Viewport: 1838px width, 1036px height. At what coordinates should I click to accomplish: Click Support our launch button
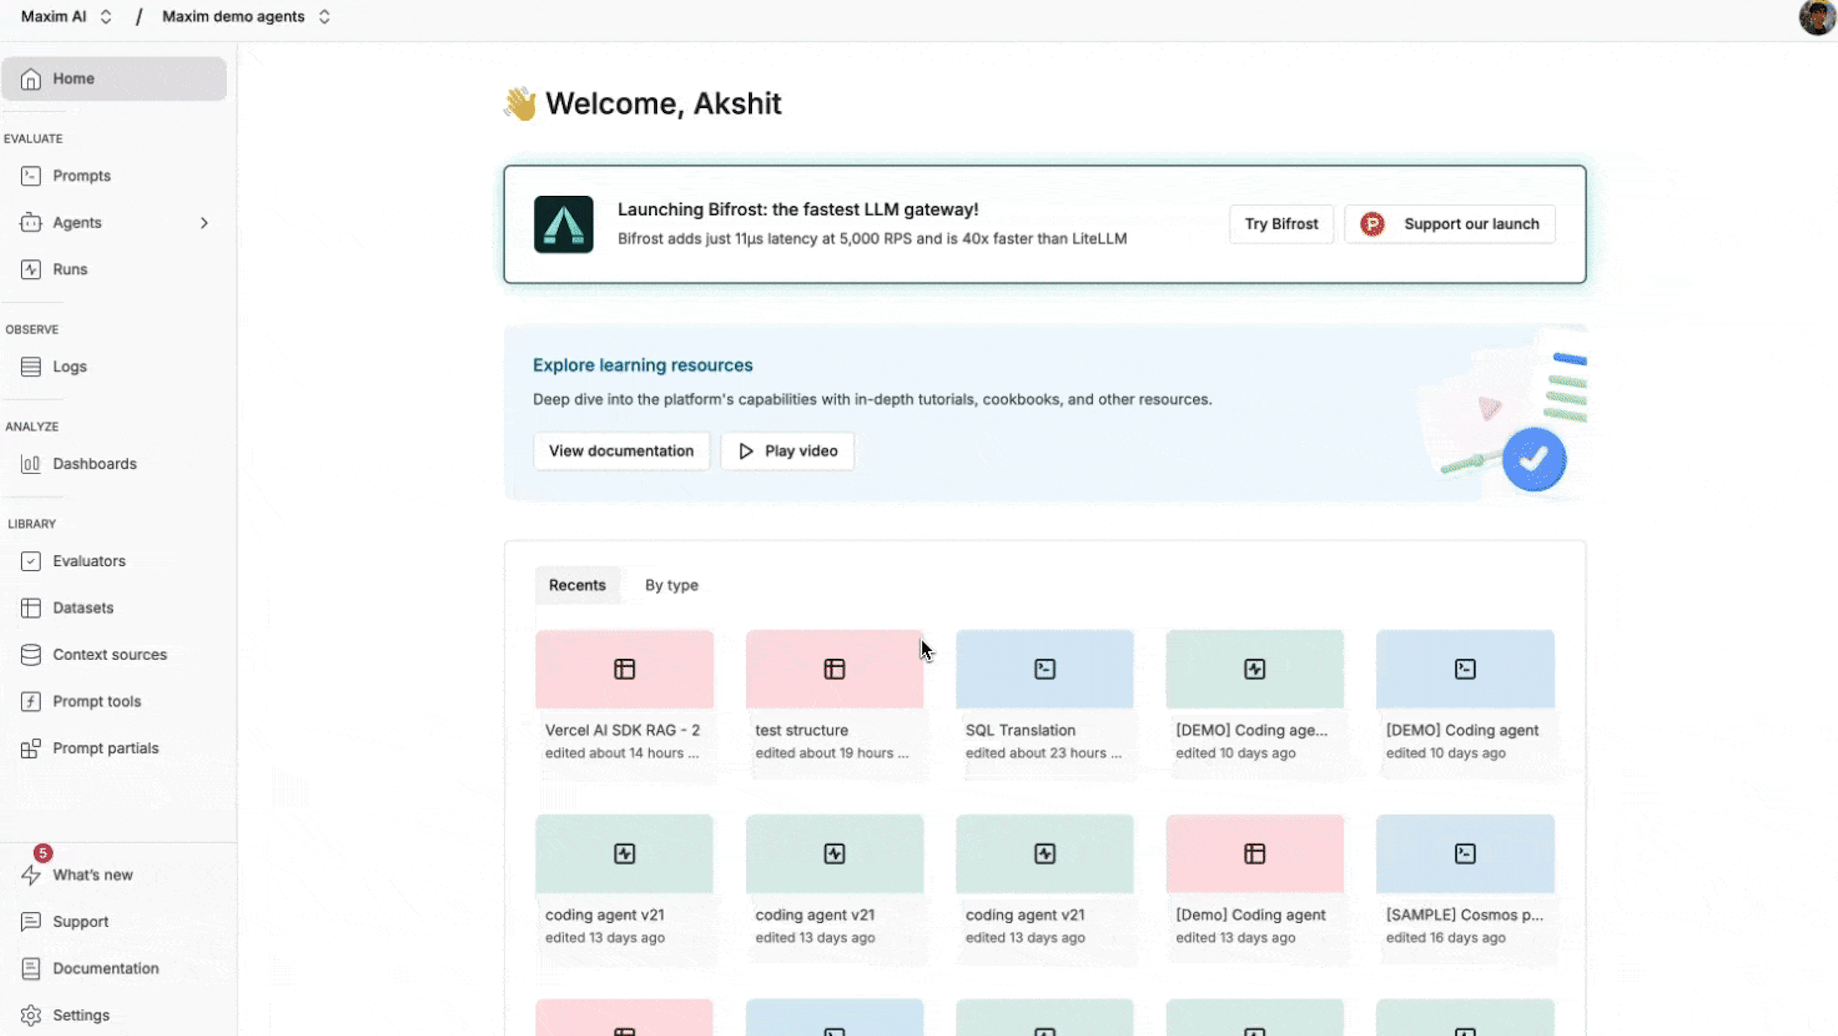coord(1450,224)
